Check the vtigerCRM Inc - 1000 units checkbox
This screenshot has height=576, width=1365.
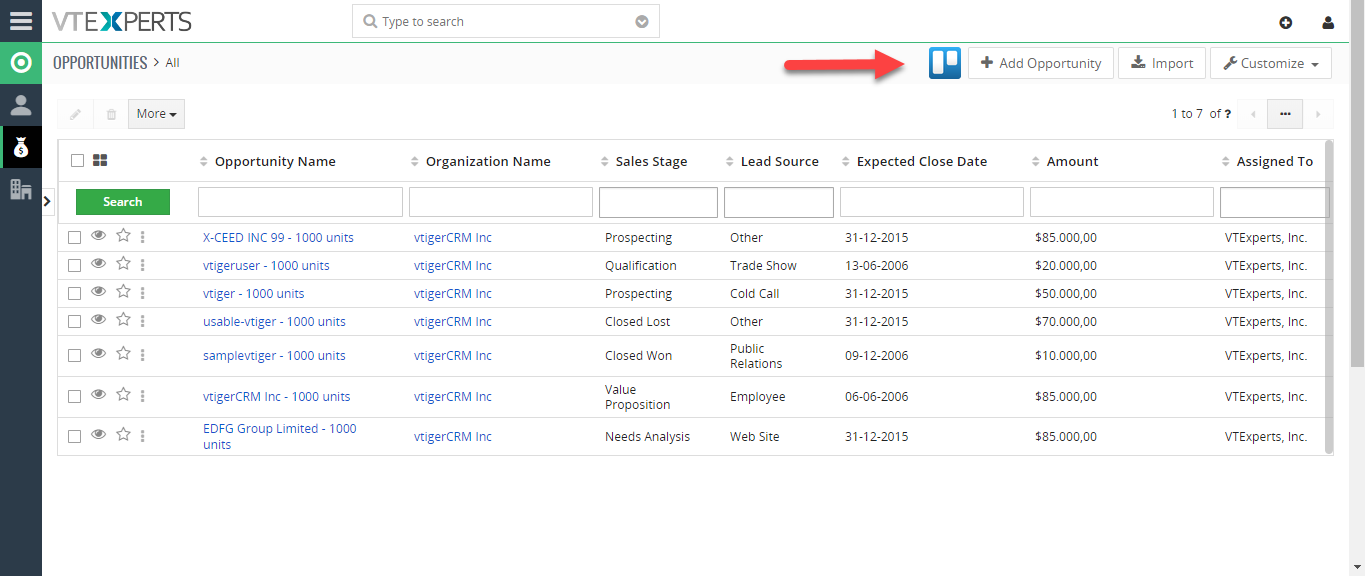pos(74,397)
